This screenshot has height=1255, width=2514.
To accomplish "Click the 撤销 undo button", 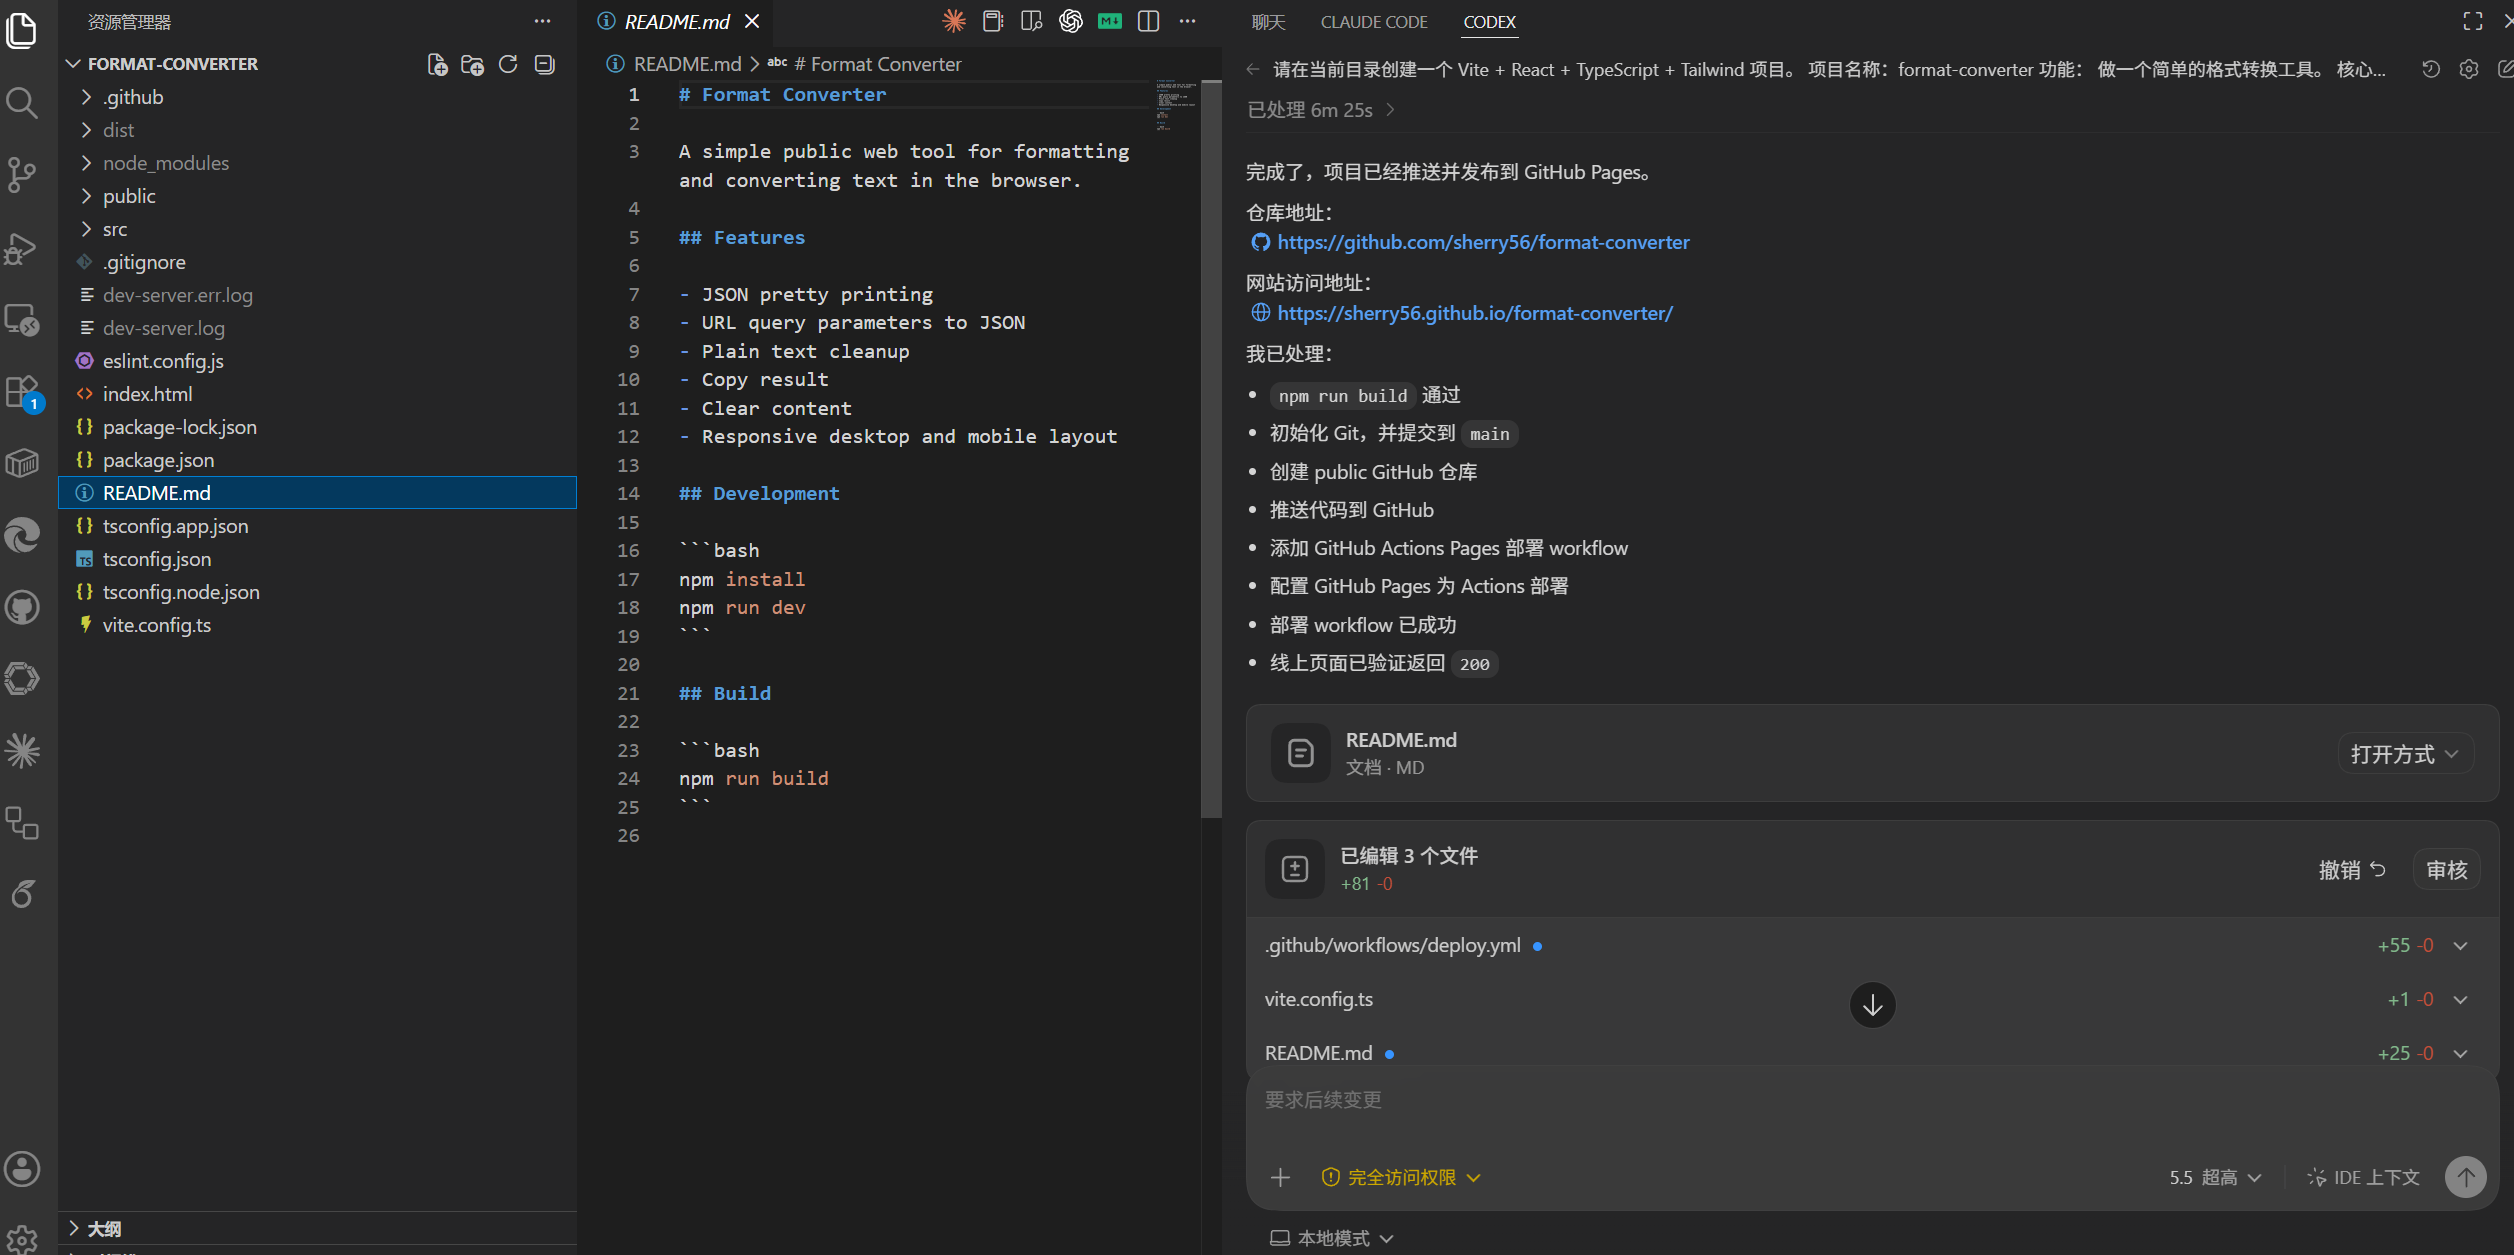I will [x=2352, y=869].
